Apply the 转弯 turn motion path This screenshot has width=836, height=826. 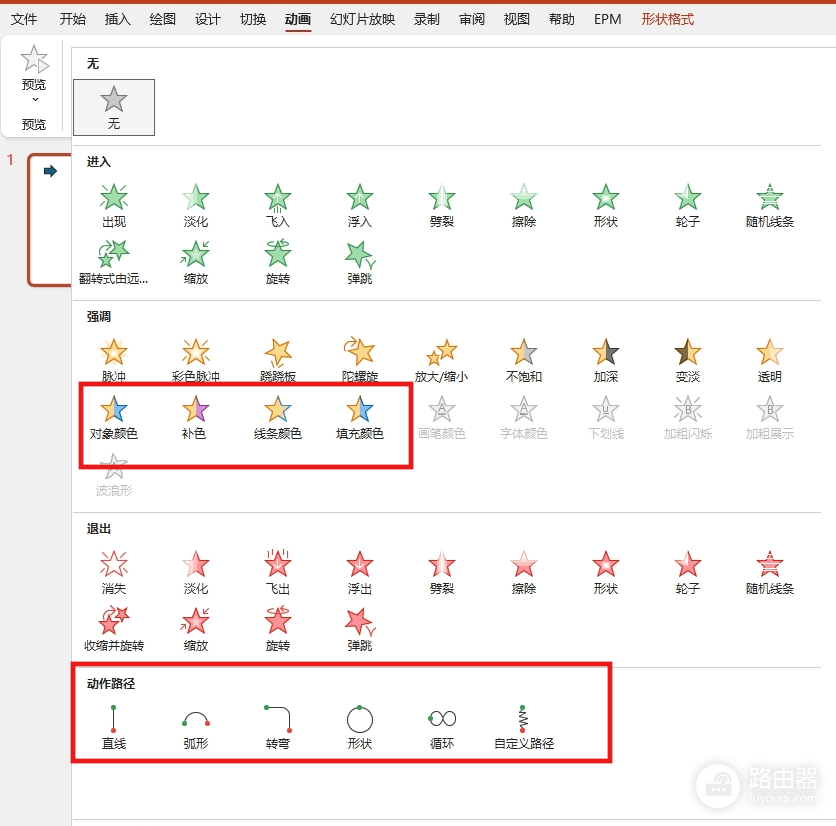(x=278, y=727)
